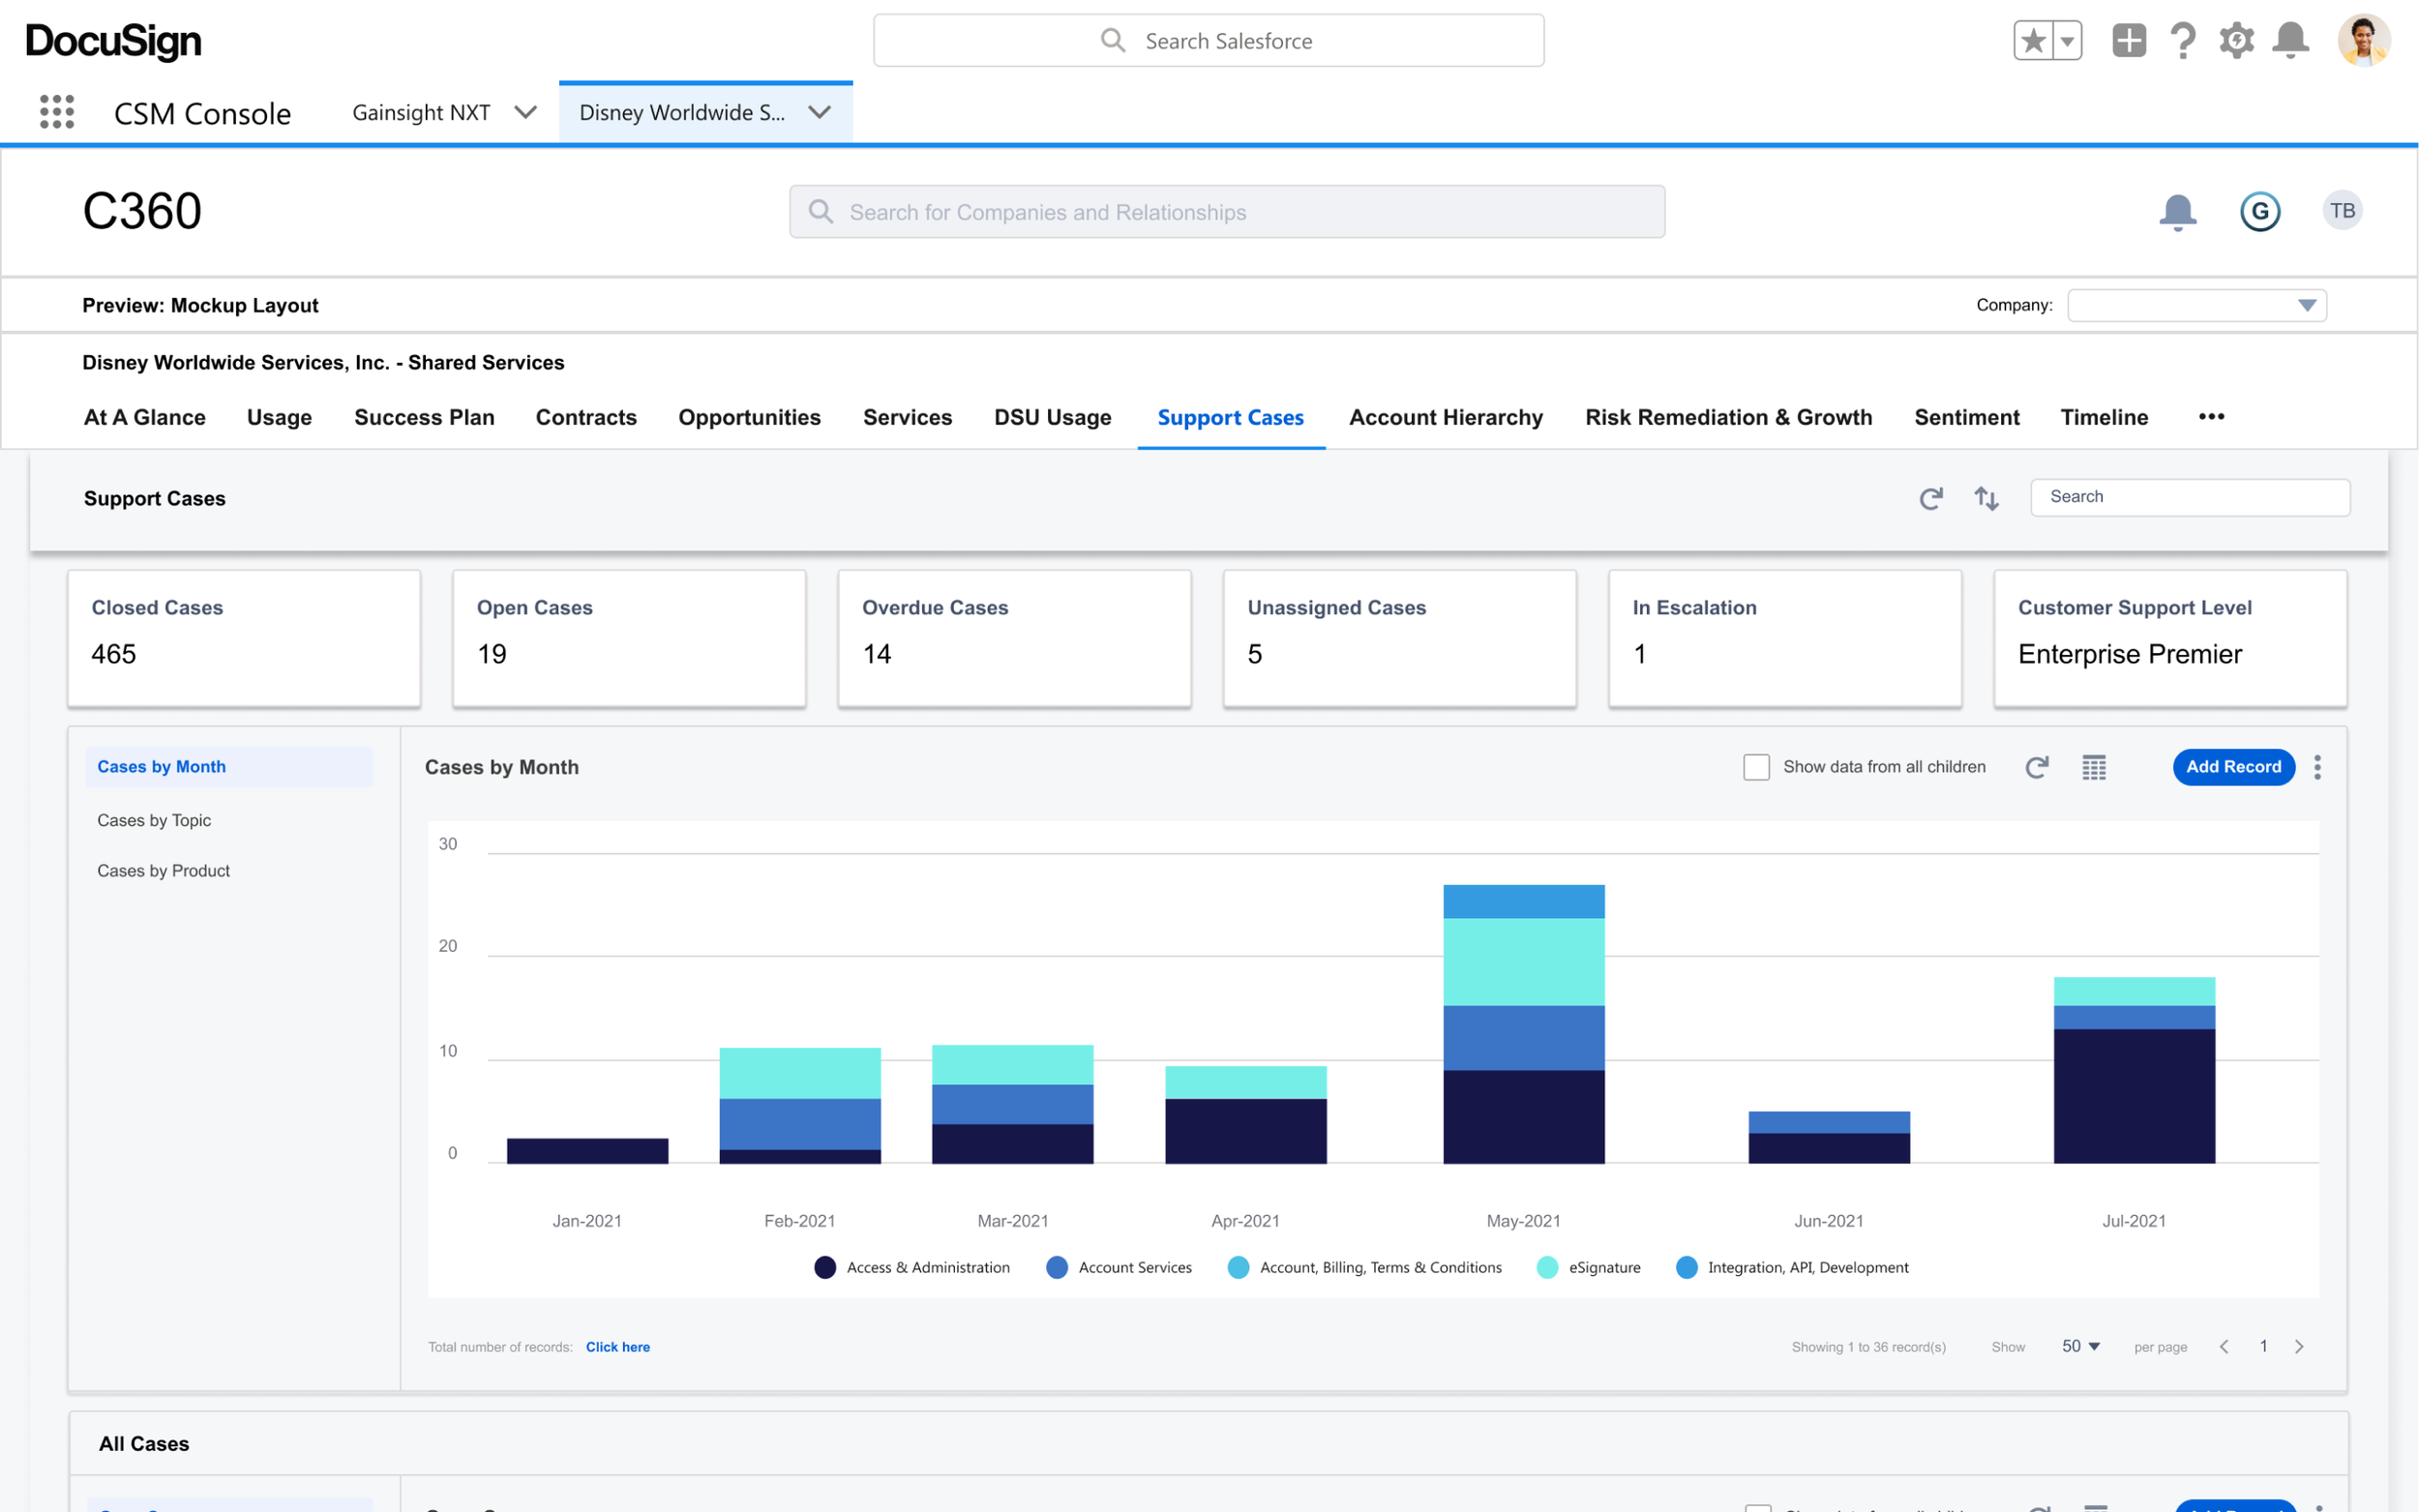The image size is (2419, 1512).
Task: Click the Add Record button
Action: [x=2233, y=767]
